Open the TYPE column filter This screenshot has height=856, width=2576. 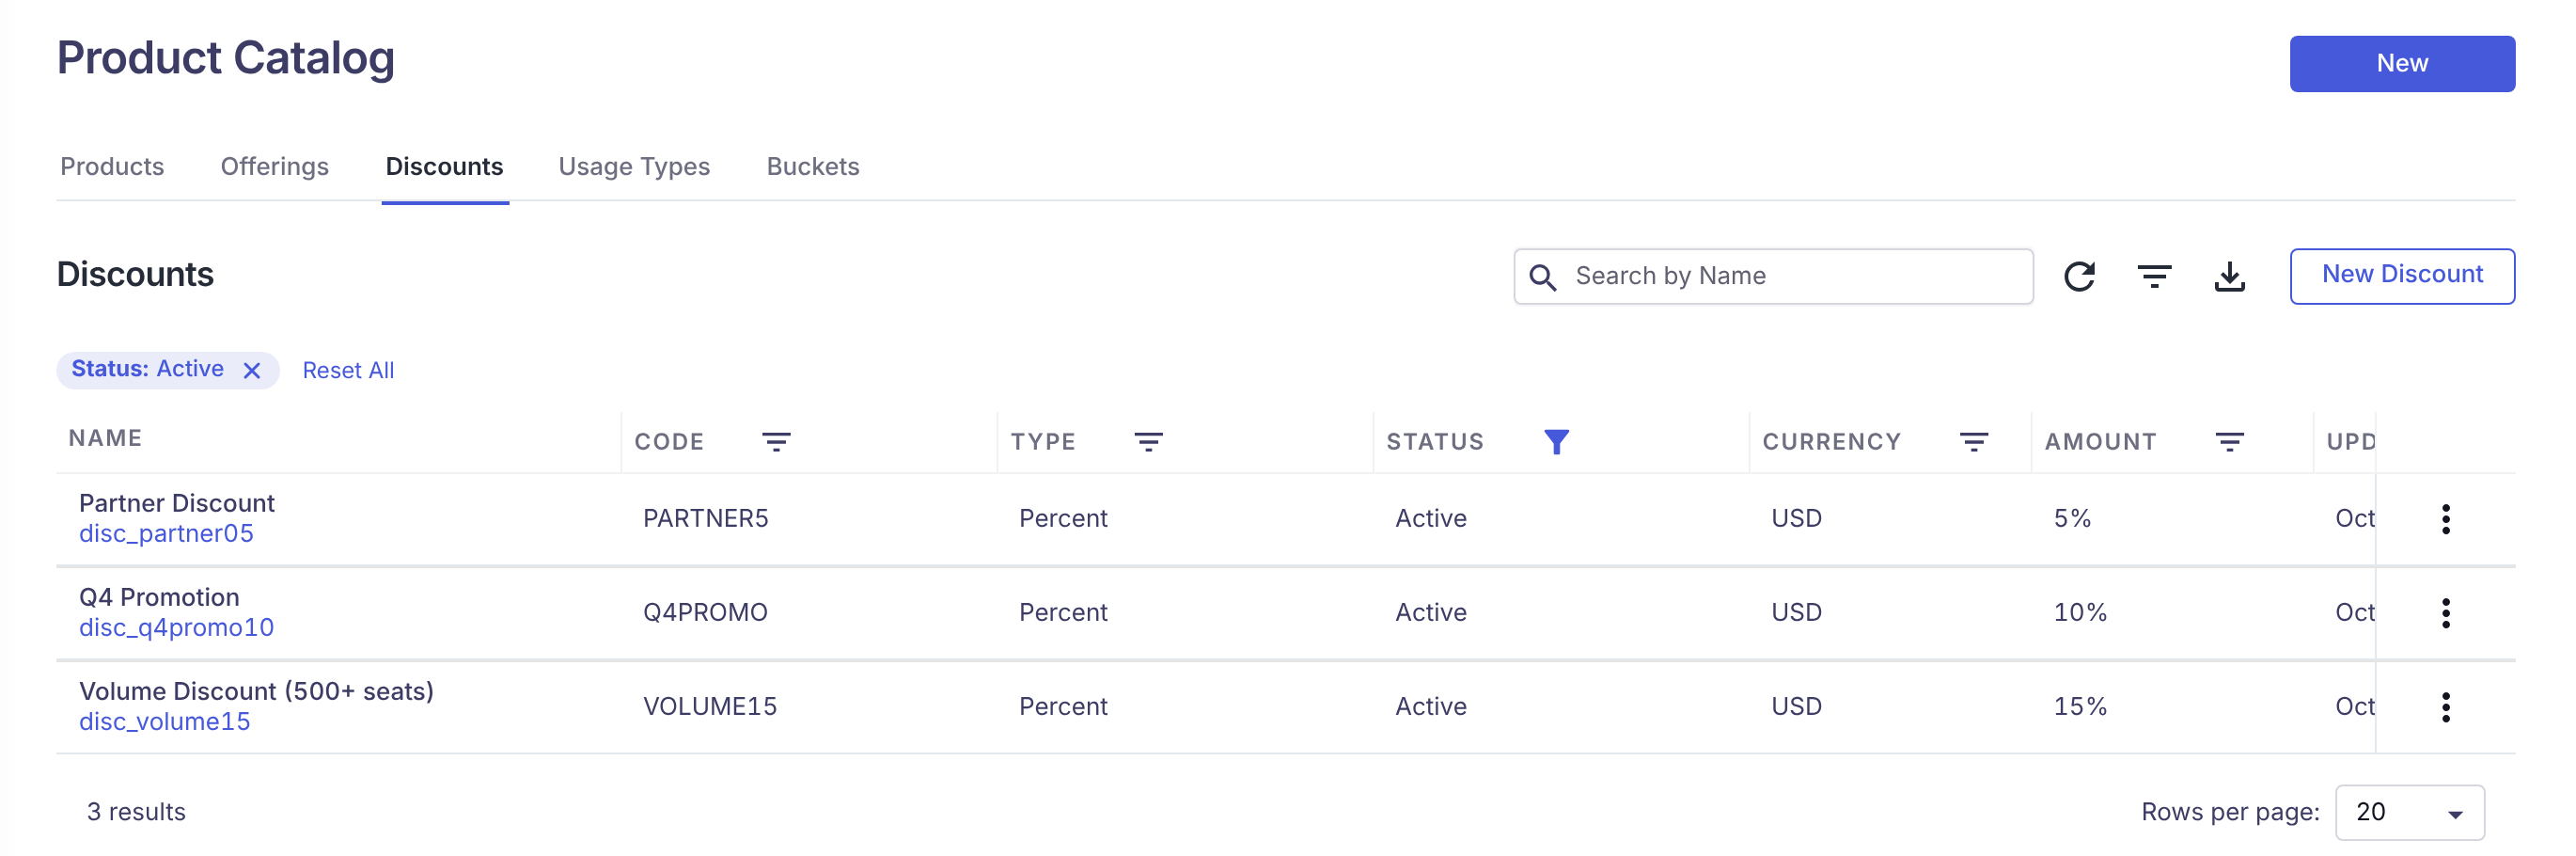(1148, 441)
